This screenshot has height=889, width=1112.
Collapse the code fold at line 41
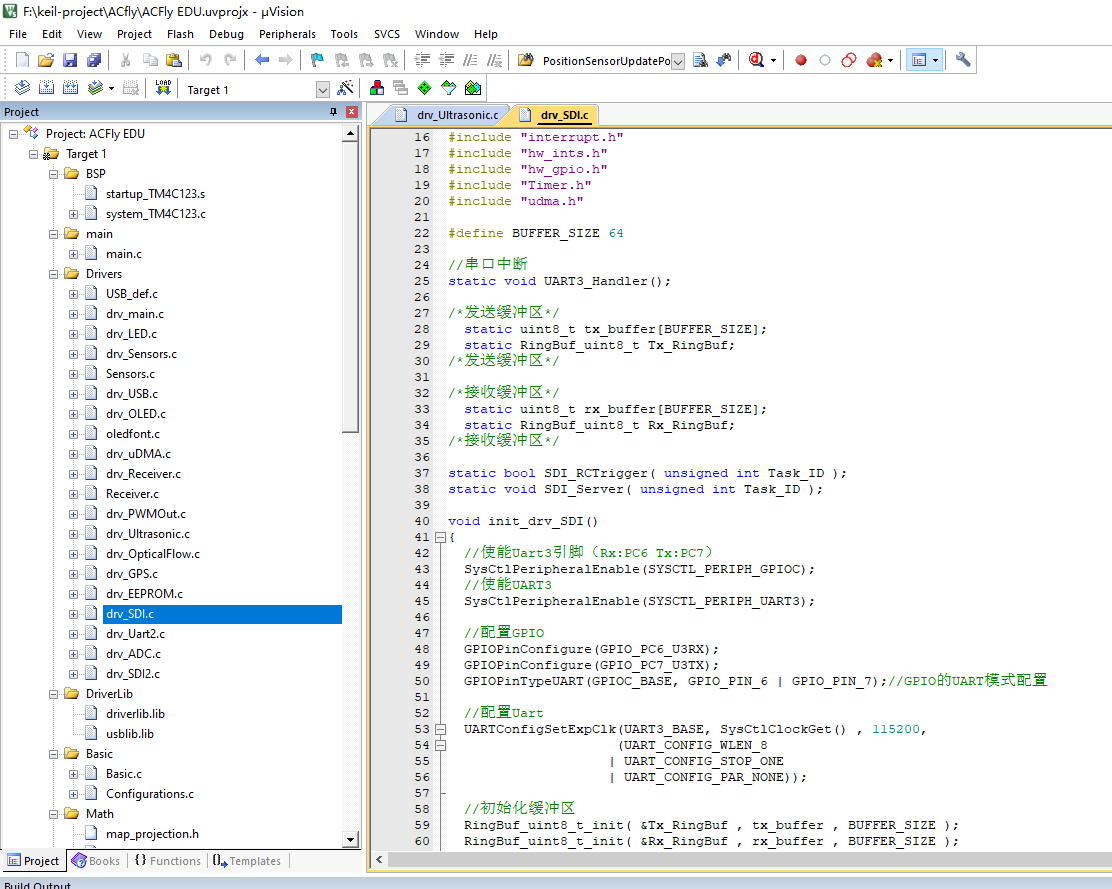pos(440,537)
